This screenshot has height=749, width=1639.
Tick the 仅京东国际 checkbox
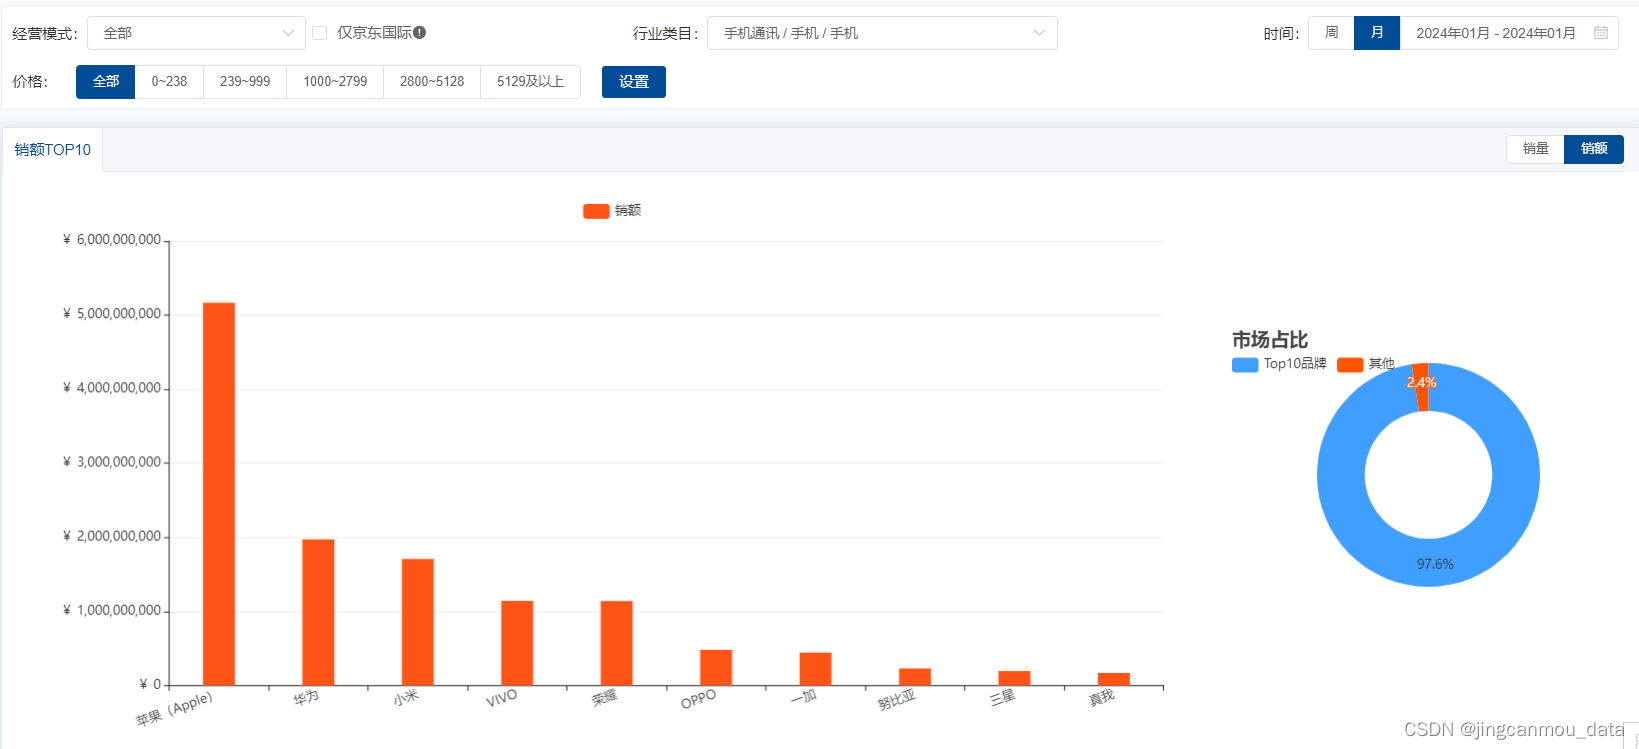click(x=320, y=33)
